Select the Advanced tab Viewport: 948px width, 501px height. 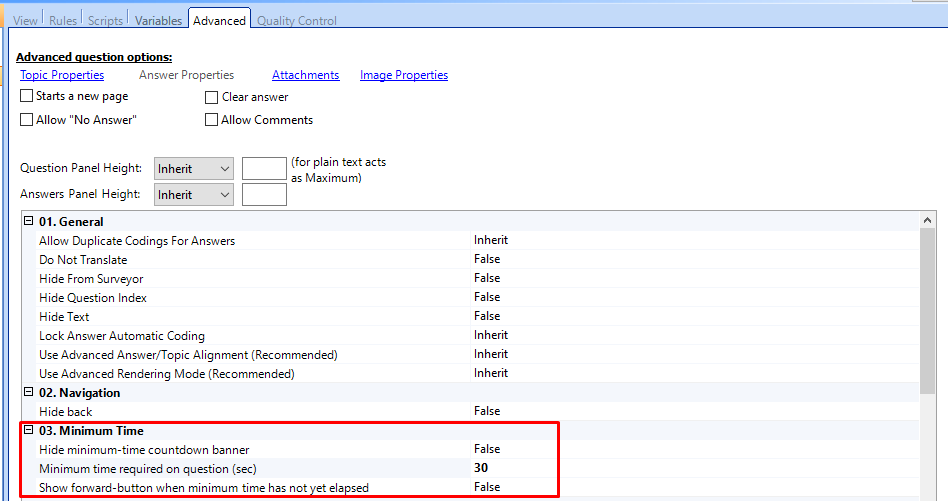[219, 21]
